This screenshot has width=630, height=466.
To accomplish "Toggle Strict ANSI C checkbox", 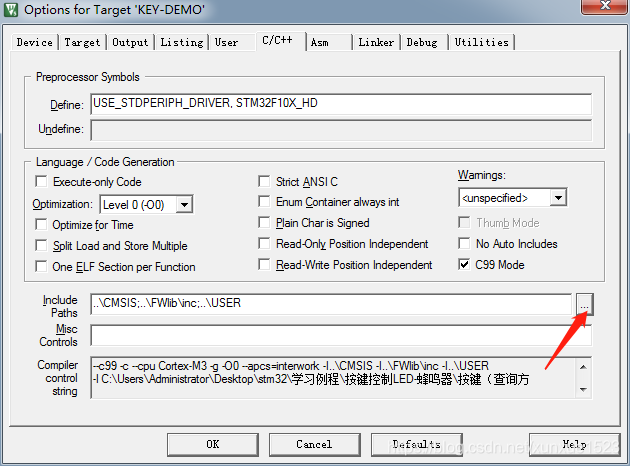I will click(x=264, y=181).
